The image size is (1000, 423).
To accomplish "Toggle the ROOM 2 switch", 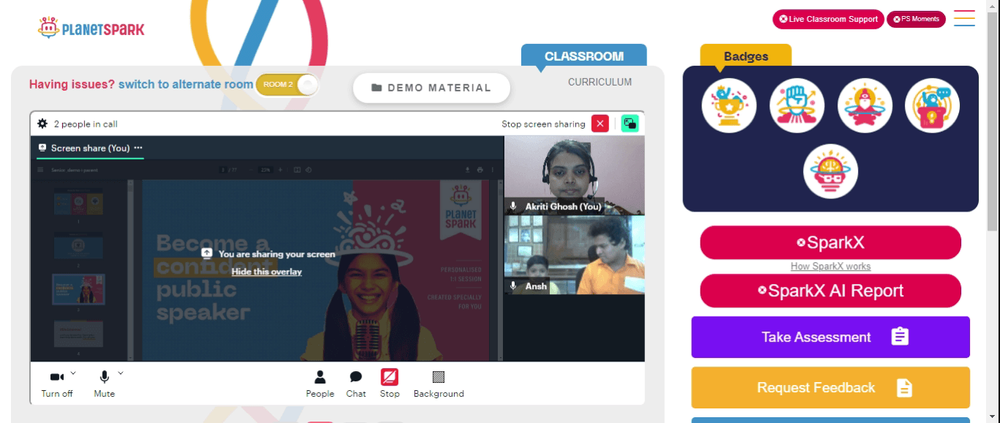I will tap(287, 85).
